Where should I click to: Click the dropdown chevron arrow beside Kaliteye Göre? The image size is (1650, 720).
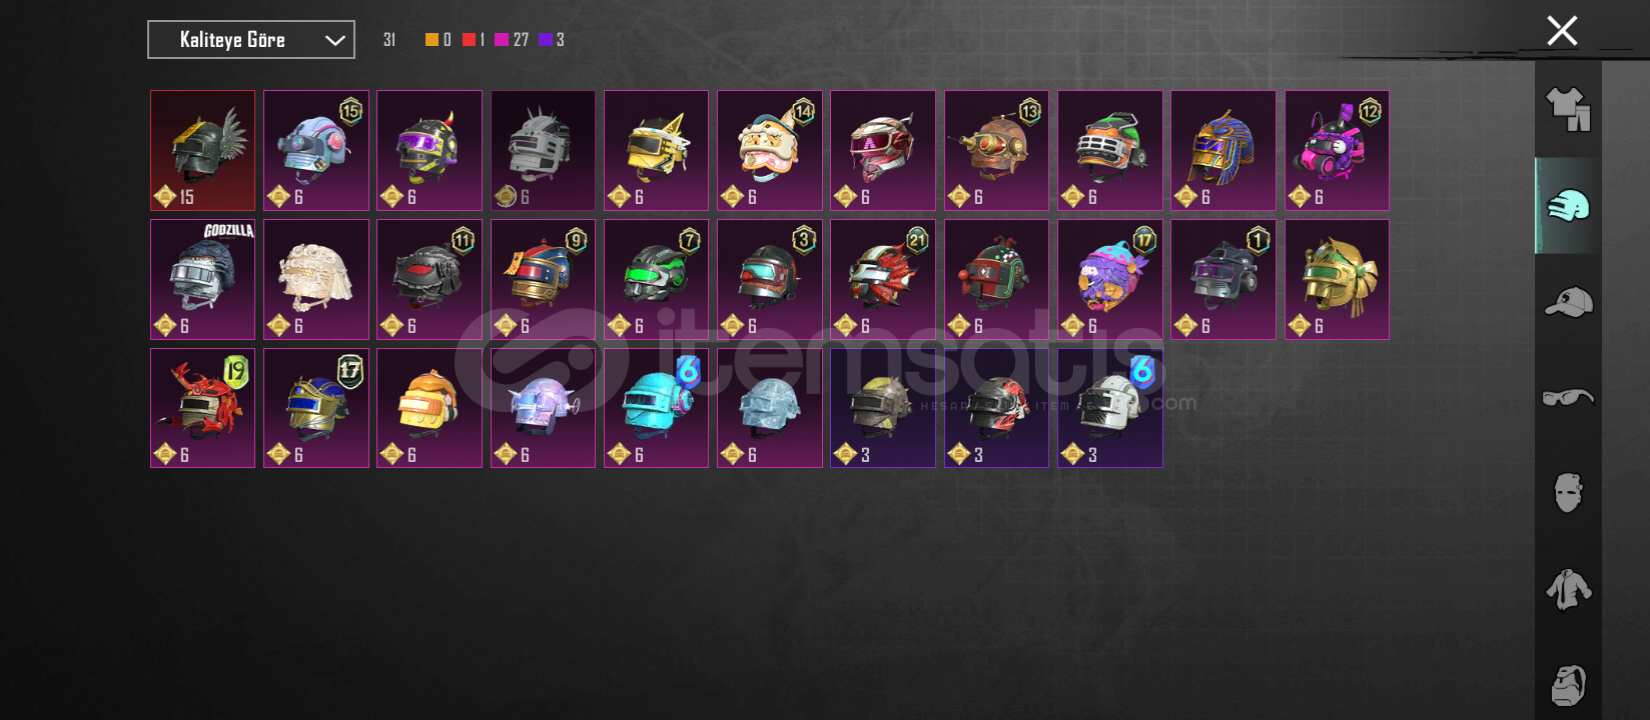[x=335, y=40]
